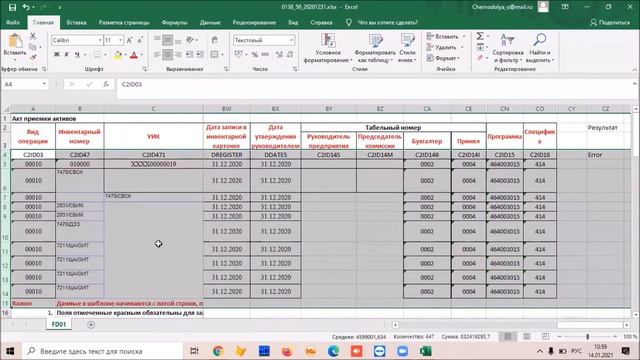The image size is (640, 360).
Task: Add a new sheet with the plus icon
Action: tap(91, 324)
